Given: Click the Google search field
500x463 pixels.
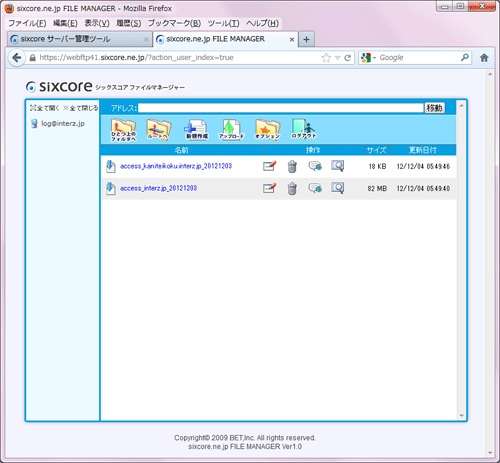Looking at the screenshot, I should coord(418,58).
